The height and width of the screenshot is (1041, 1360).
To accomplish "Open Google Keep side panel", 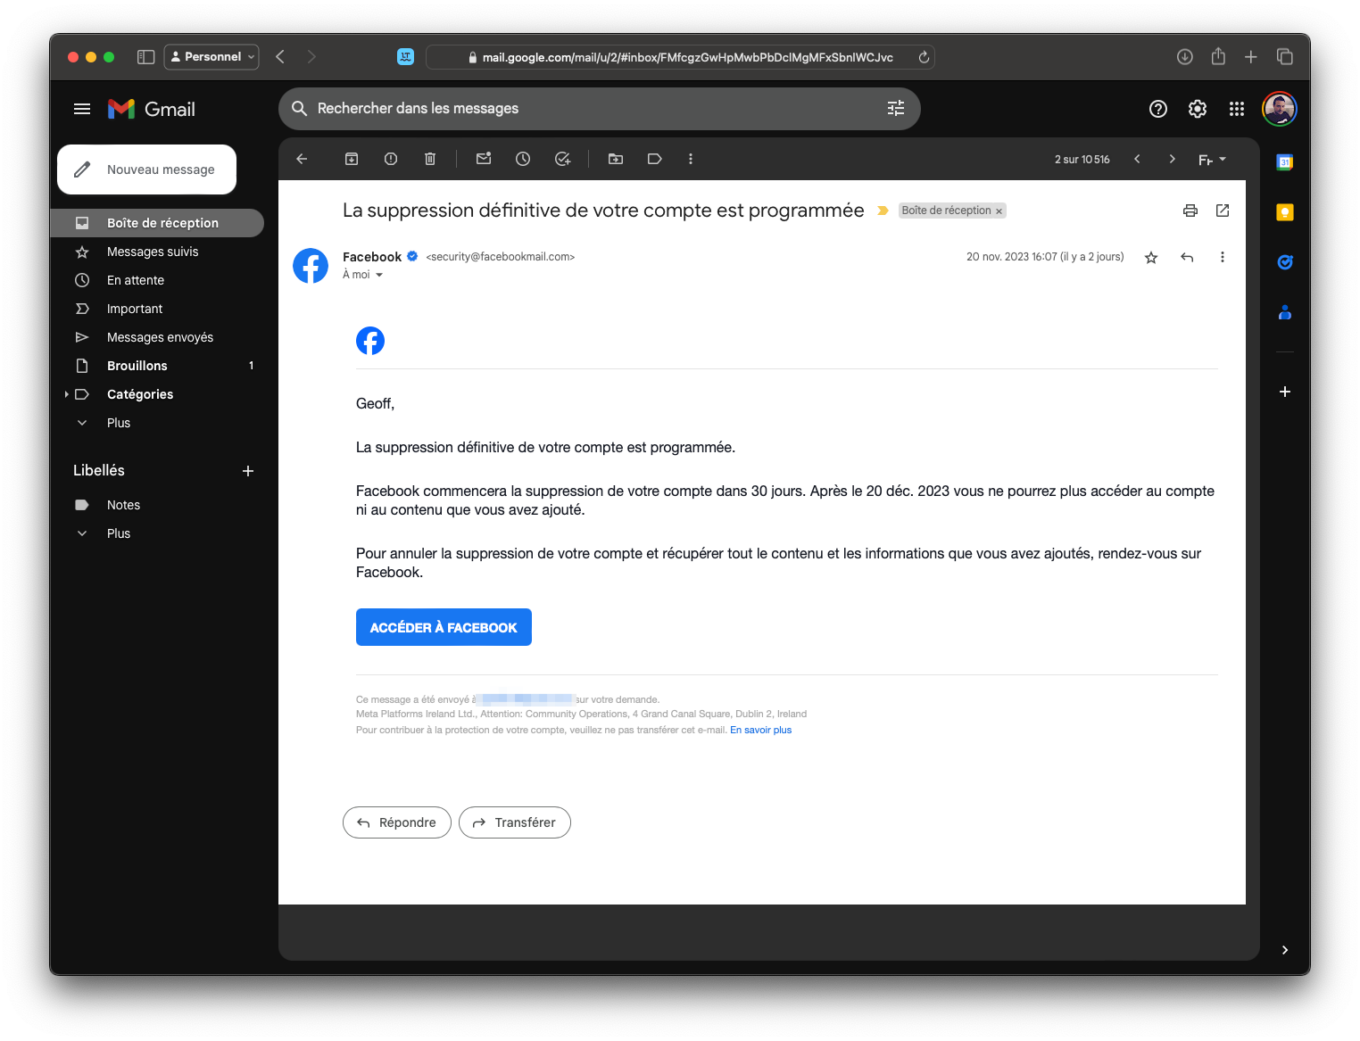I will (x=1285, y=212).
